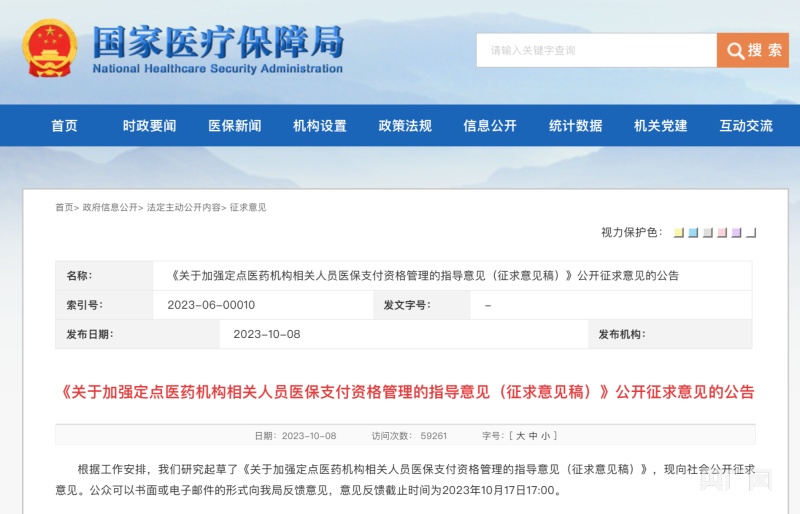This screenshot has height=514, width=800.
Task: Select the yellow eye-protection color swatch
Action: (679, 233)
